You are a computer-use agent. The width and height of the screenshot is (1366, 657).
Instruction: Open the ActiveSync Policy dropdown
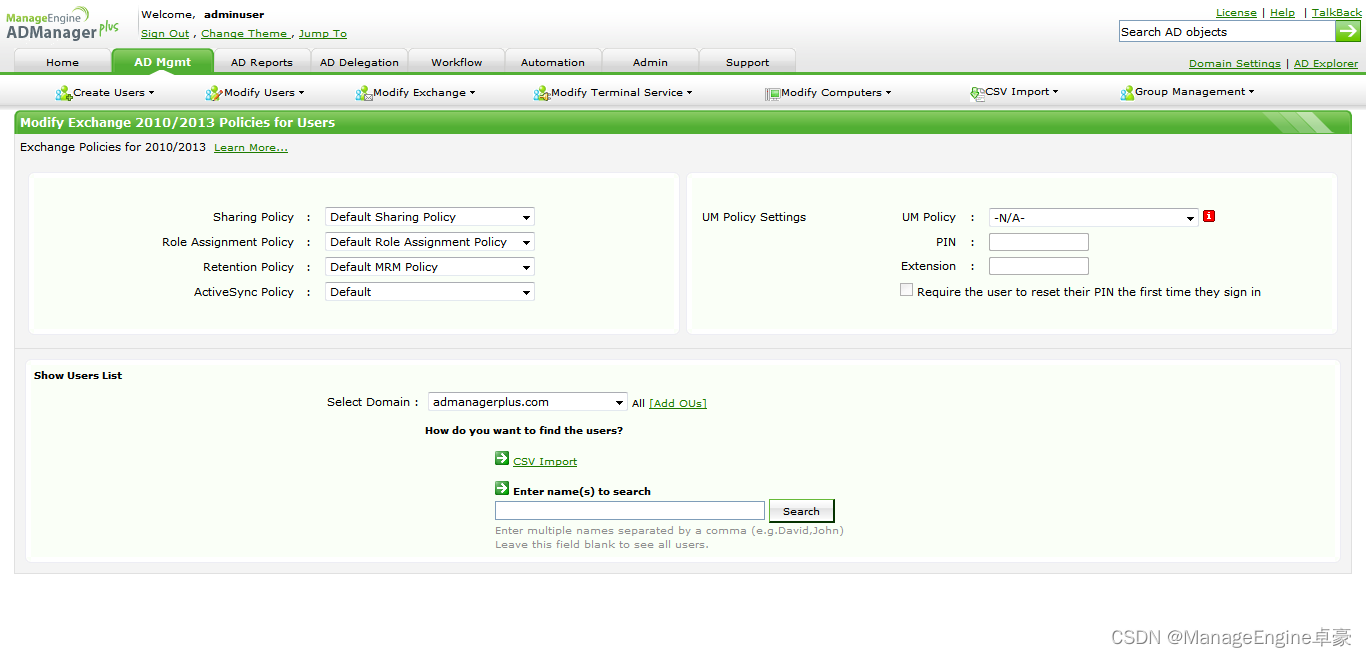(x=430, y=292)
